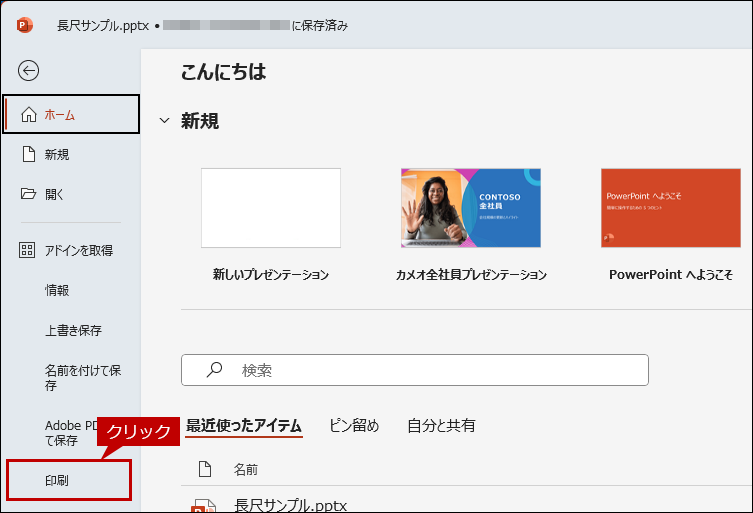Open カメオ全社員プレゼンテーション template thumbnail
This screenshot has width=753, height=513.
point(470,208)
